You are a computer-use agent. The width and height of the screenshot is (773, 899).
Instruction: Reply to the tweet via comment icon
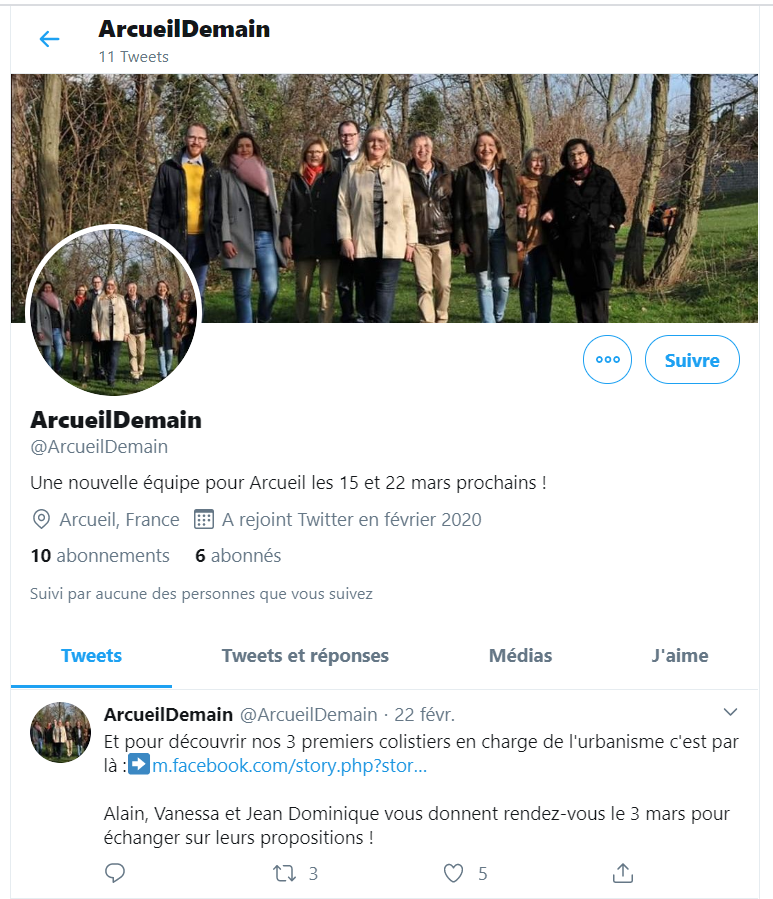click(115, 873)
